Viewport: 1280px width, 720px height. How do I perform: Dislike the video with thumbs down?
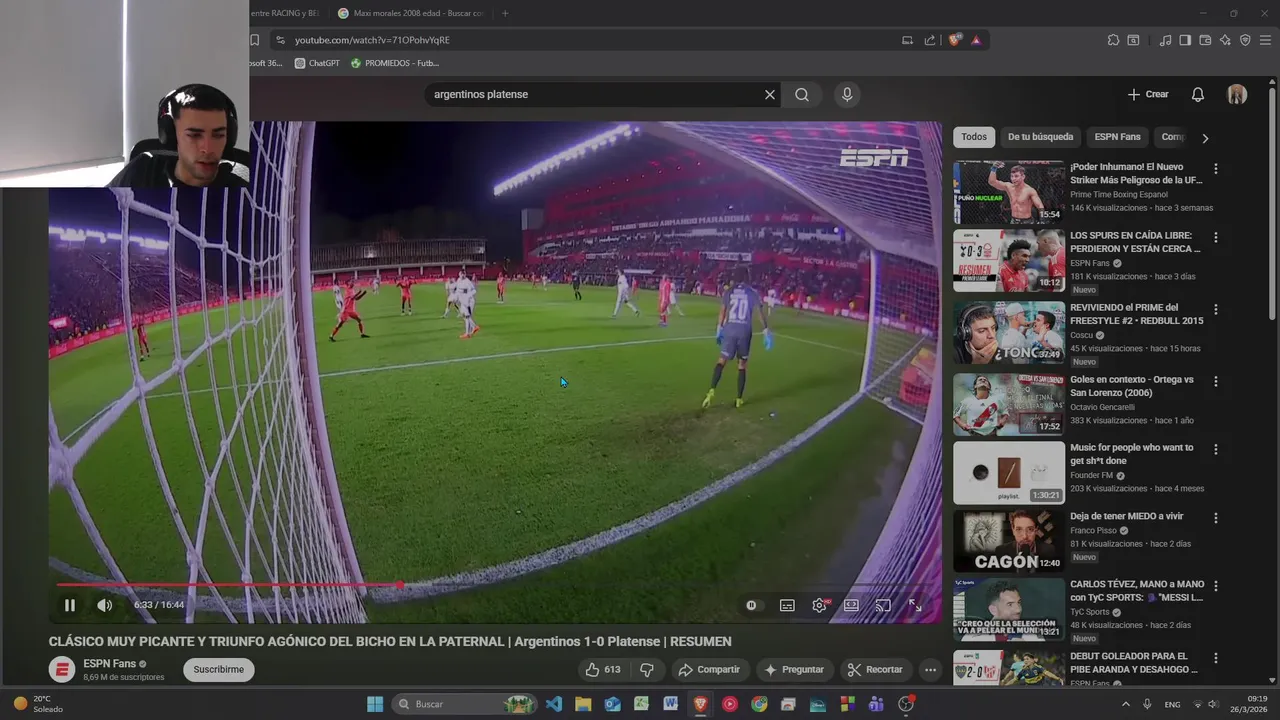(x=647, y=670)
